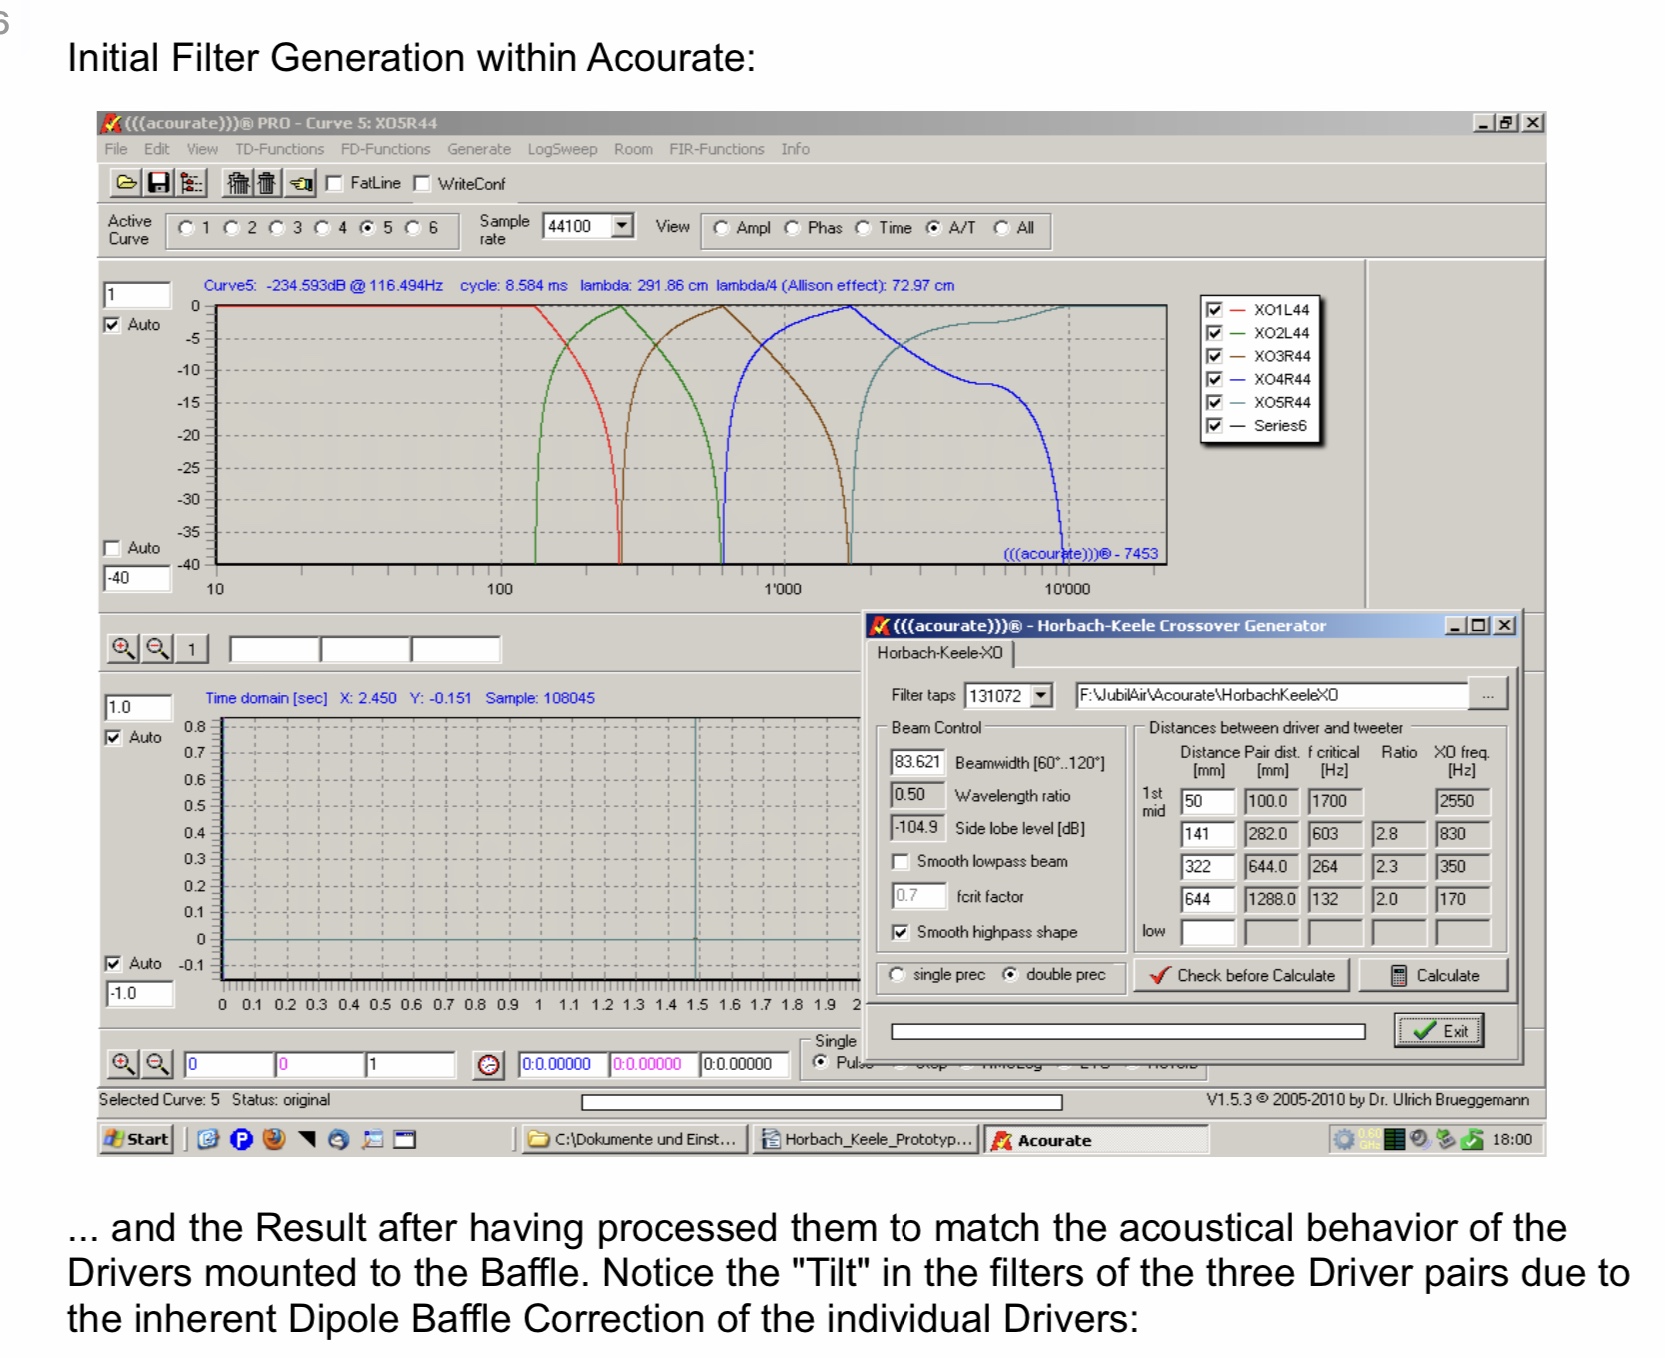Click the green check Exit button
Image resolution: width=1665 pixels, height=1358 pixels.
[1440, 1031]
